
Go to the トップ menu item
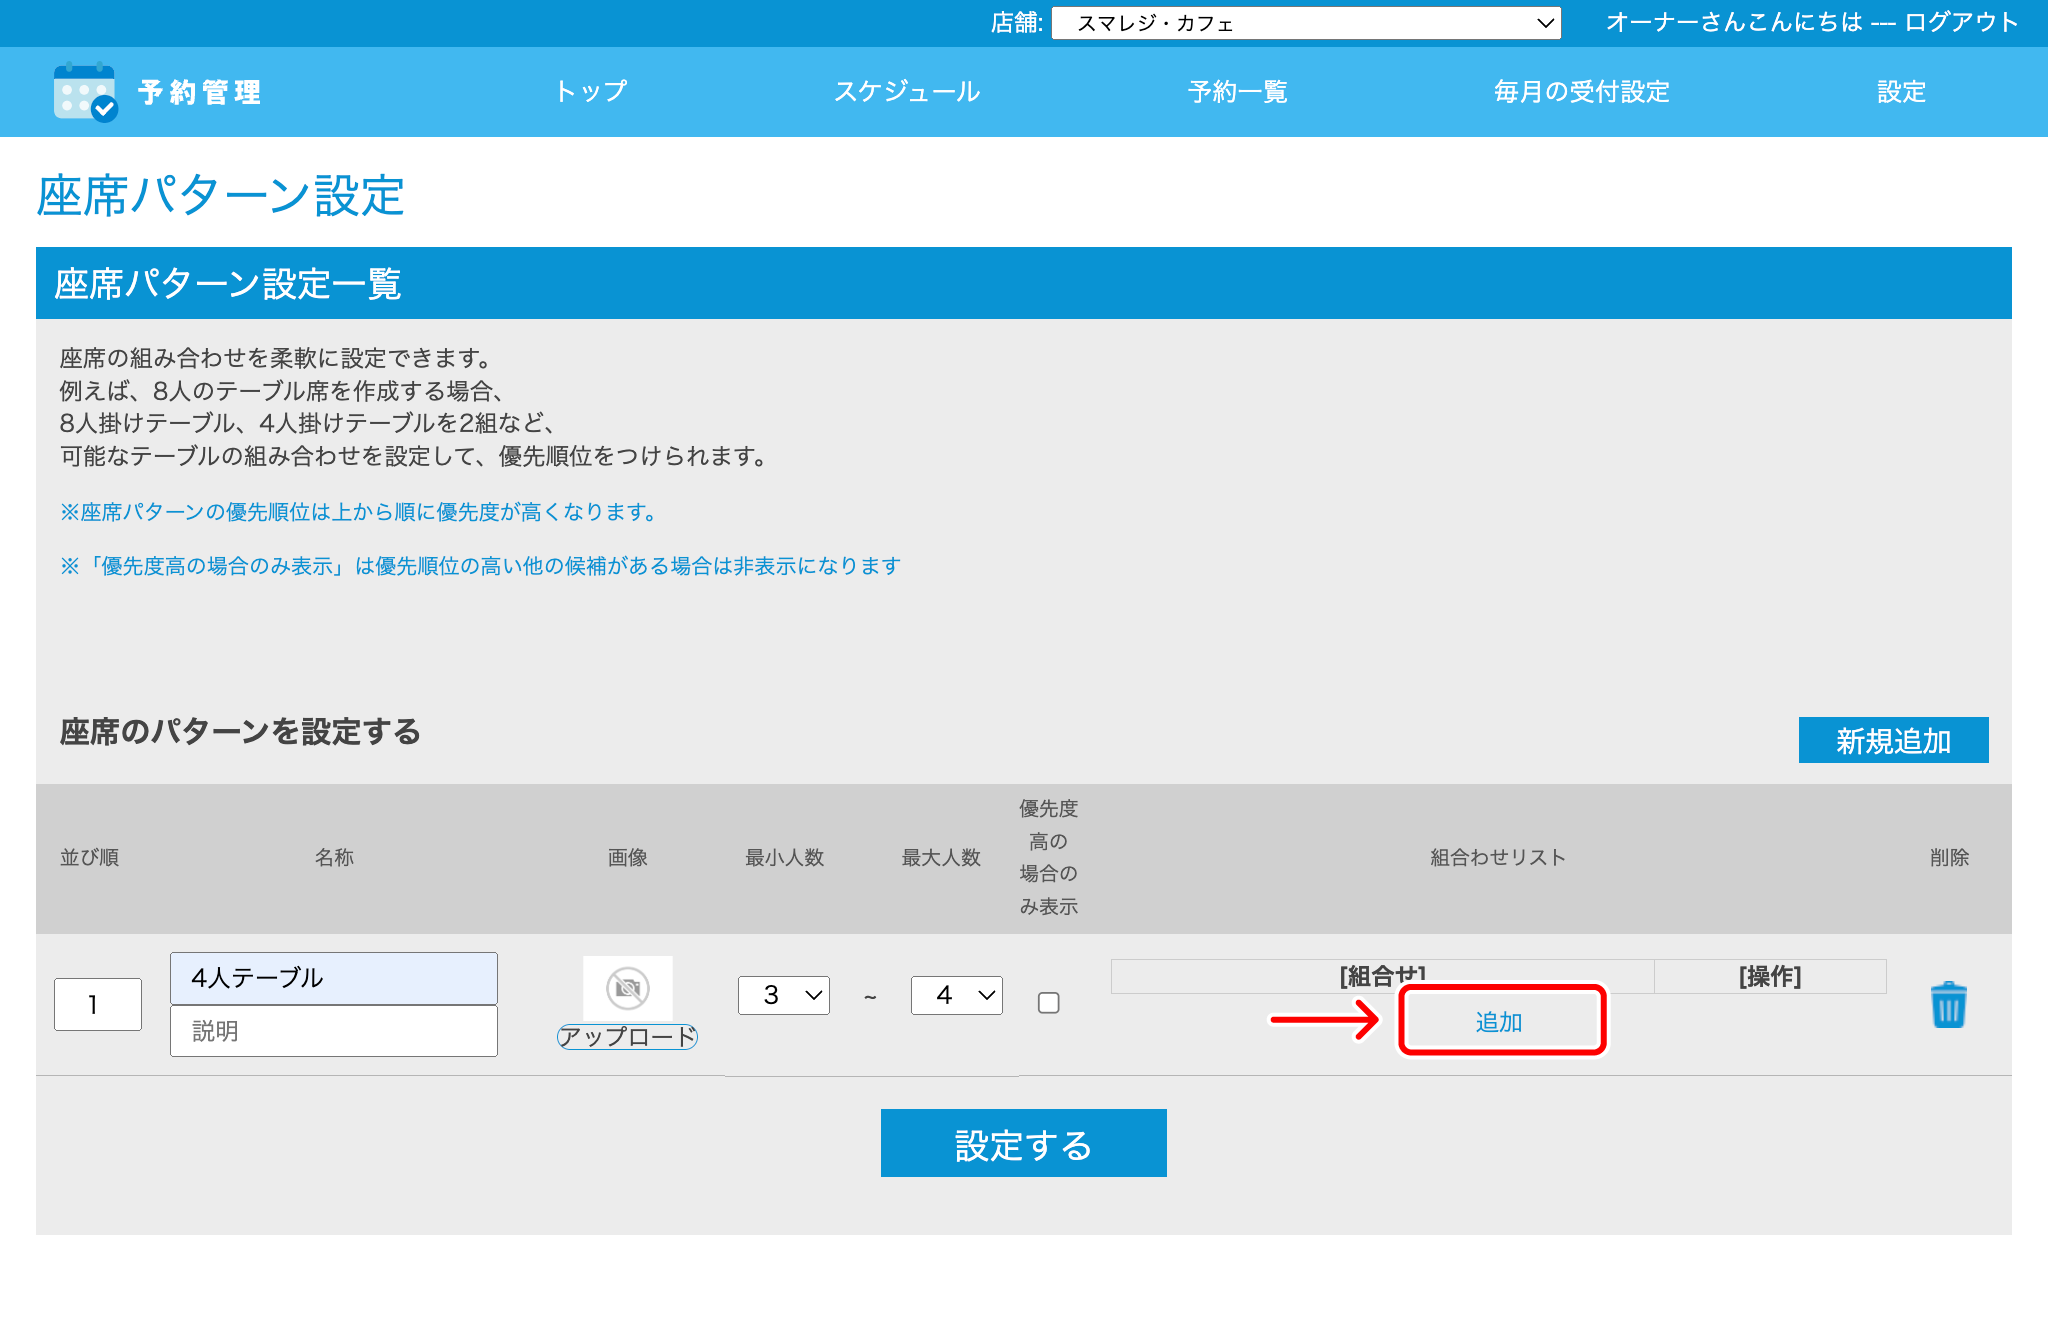(591, 92)
